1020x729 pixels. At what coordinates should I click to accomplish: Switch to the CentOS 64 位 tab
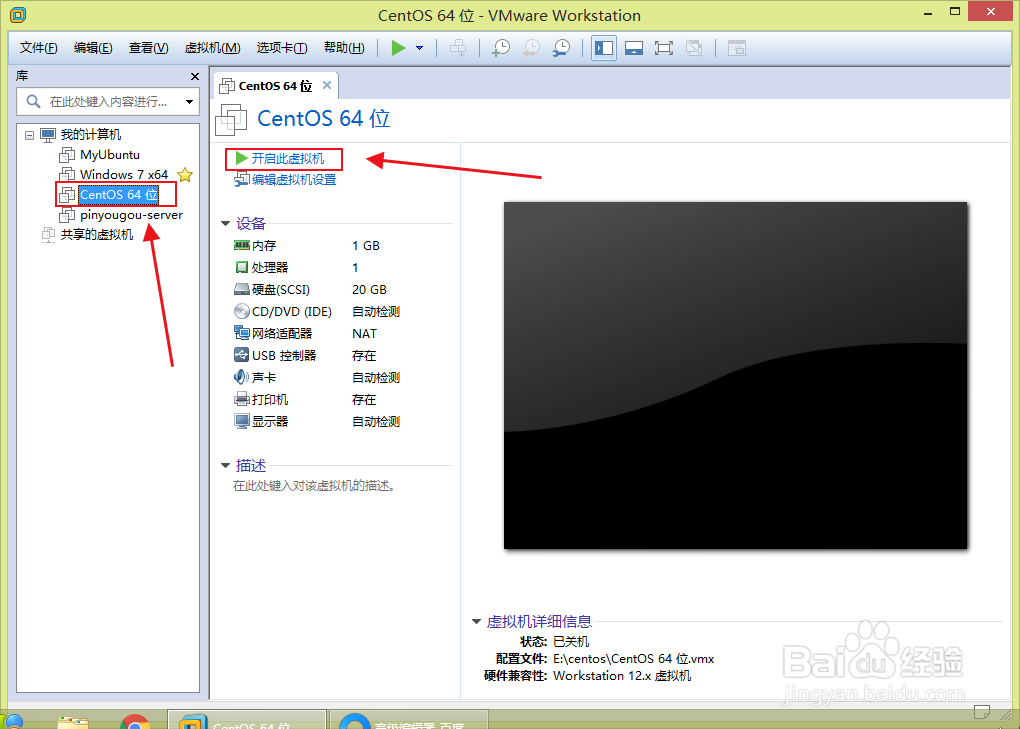click(x=270, y=86)
